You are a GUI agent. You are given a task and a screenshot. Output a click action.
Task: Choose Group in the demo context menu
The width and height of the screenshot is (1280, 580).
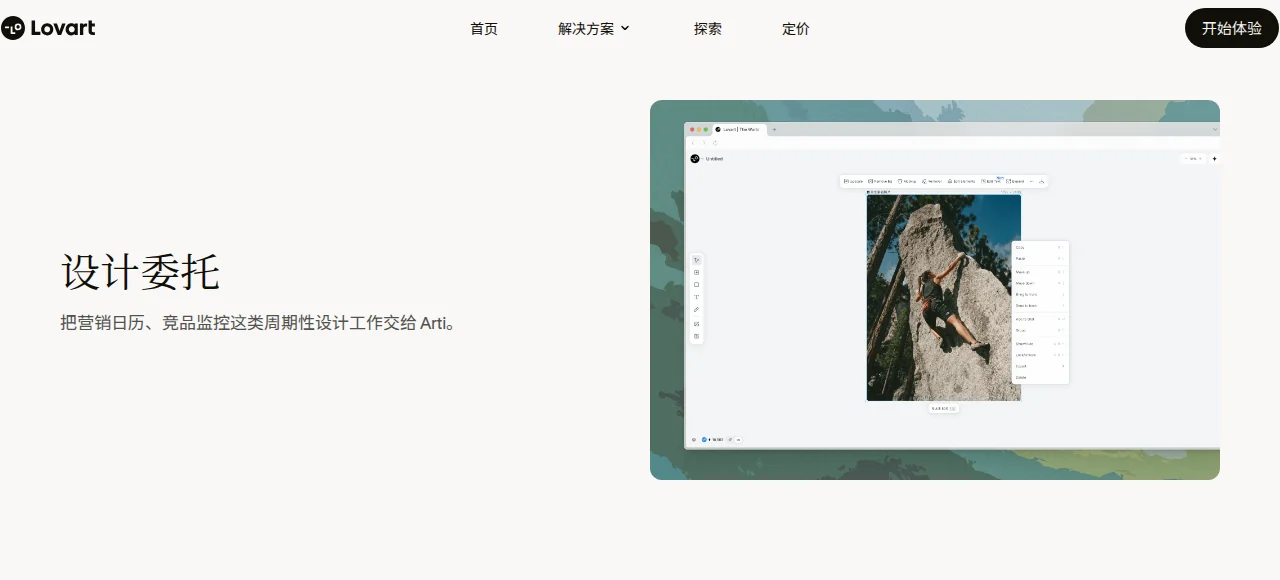pyautogui.click(x=1040, y=330)
